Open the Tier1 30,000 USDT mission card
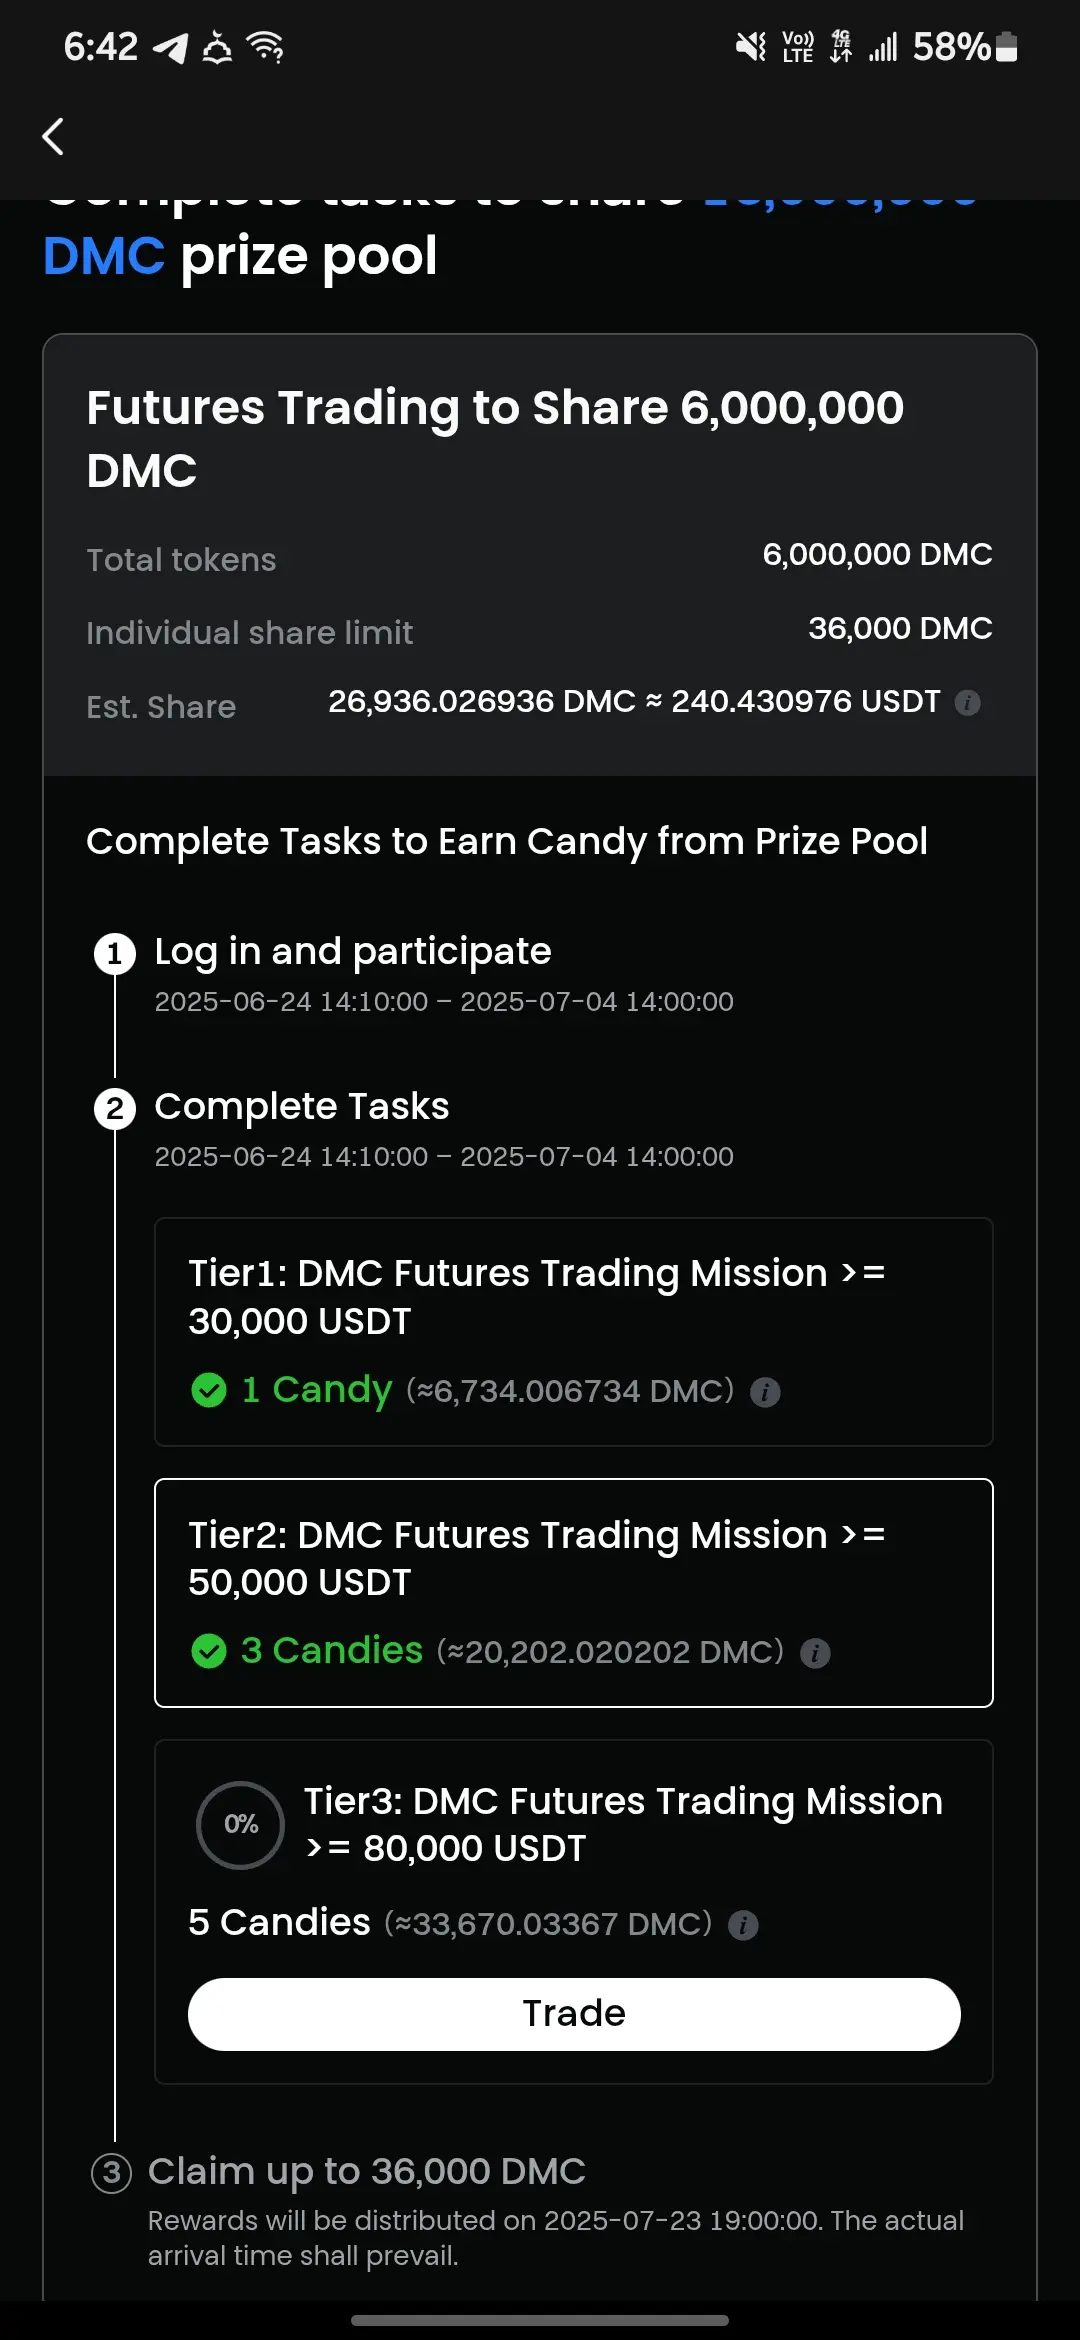 click(574, 1332)
